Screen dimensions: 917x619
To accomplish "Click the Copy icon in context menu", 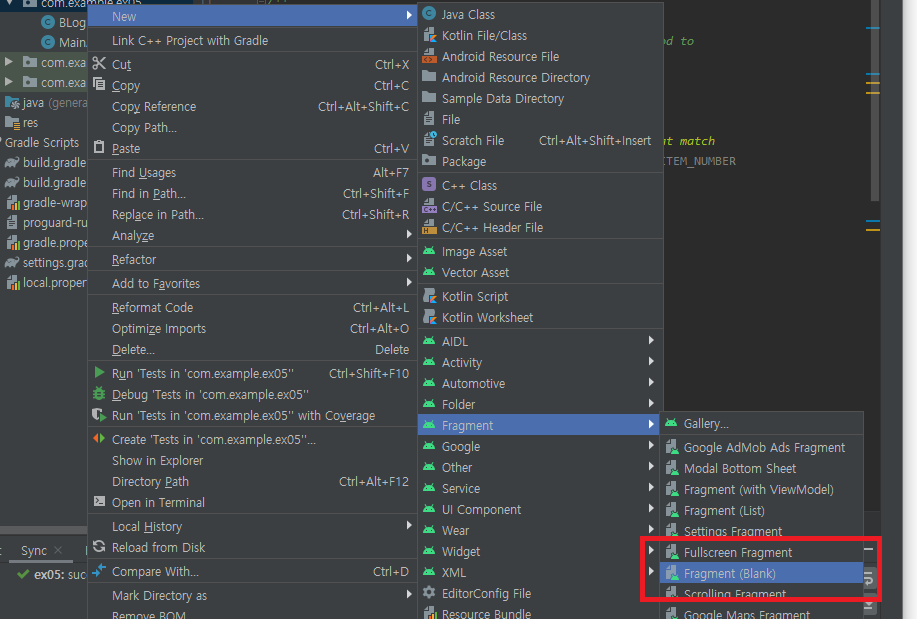I will (x=99, y=84).
